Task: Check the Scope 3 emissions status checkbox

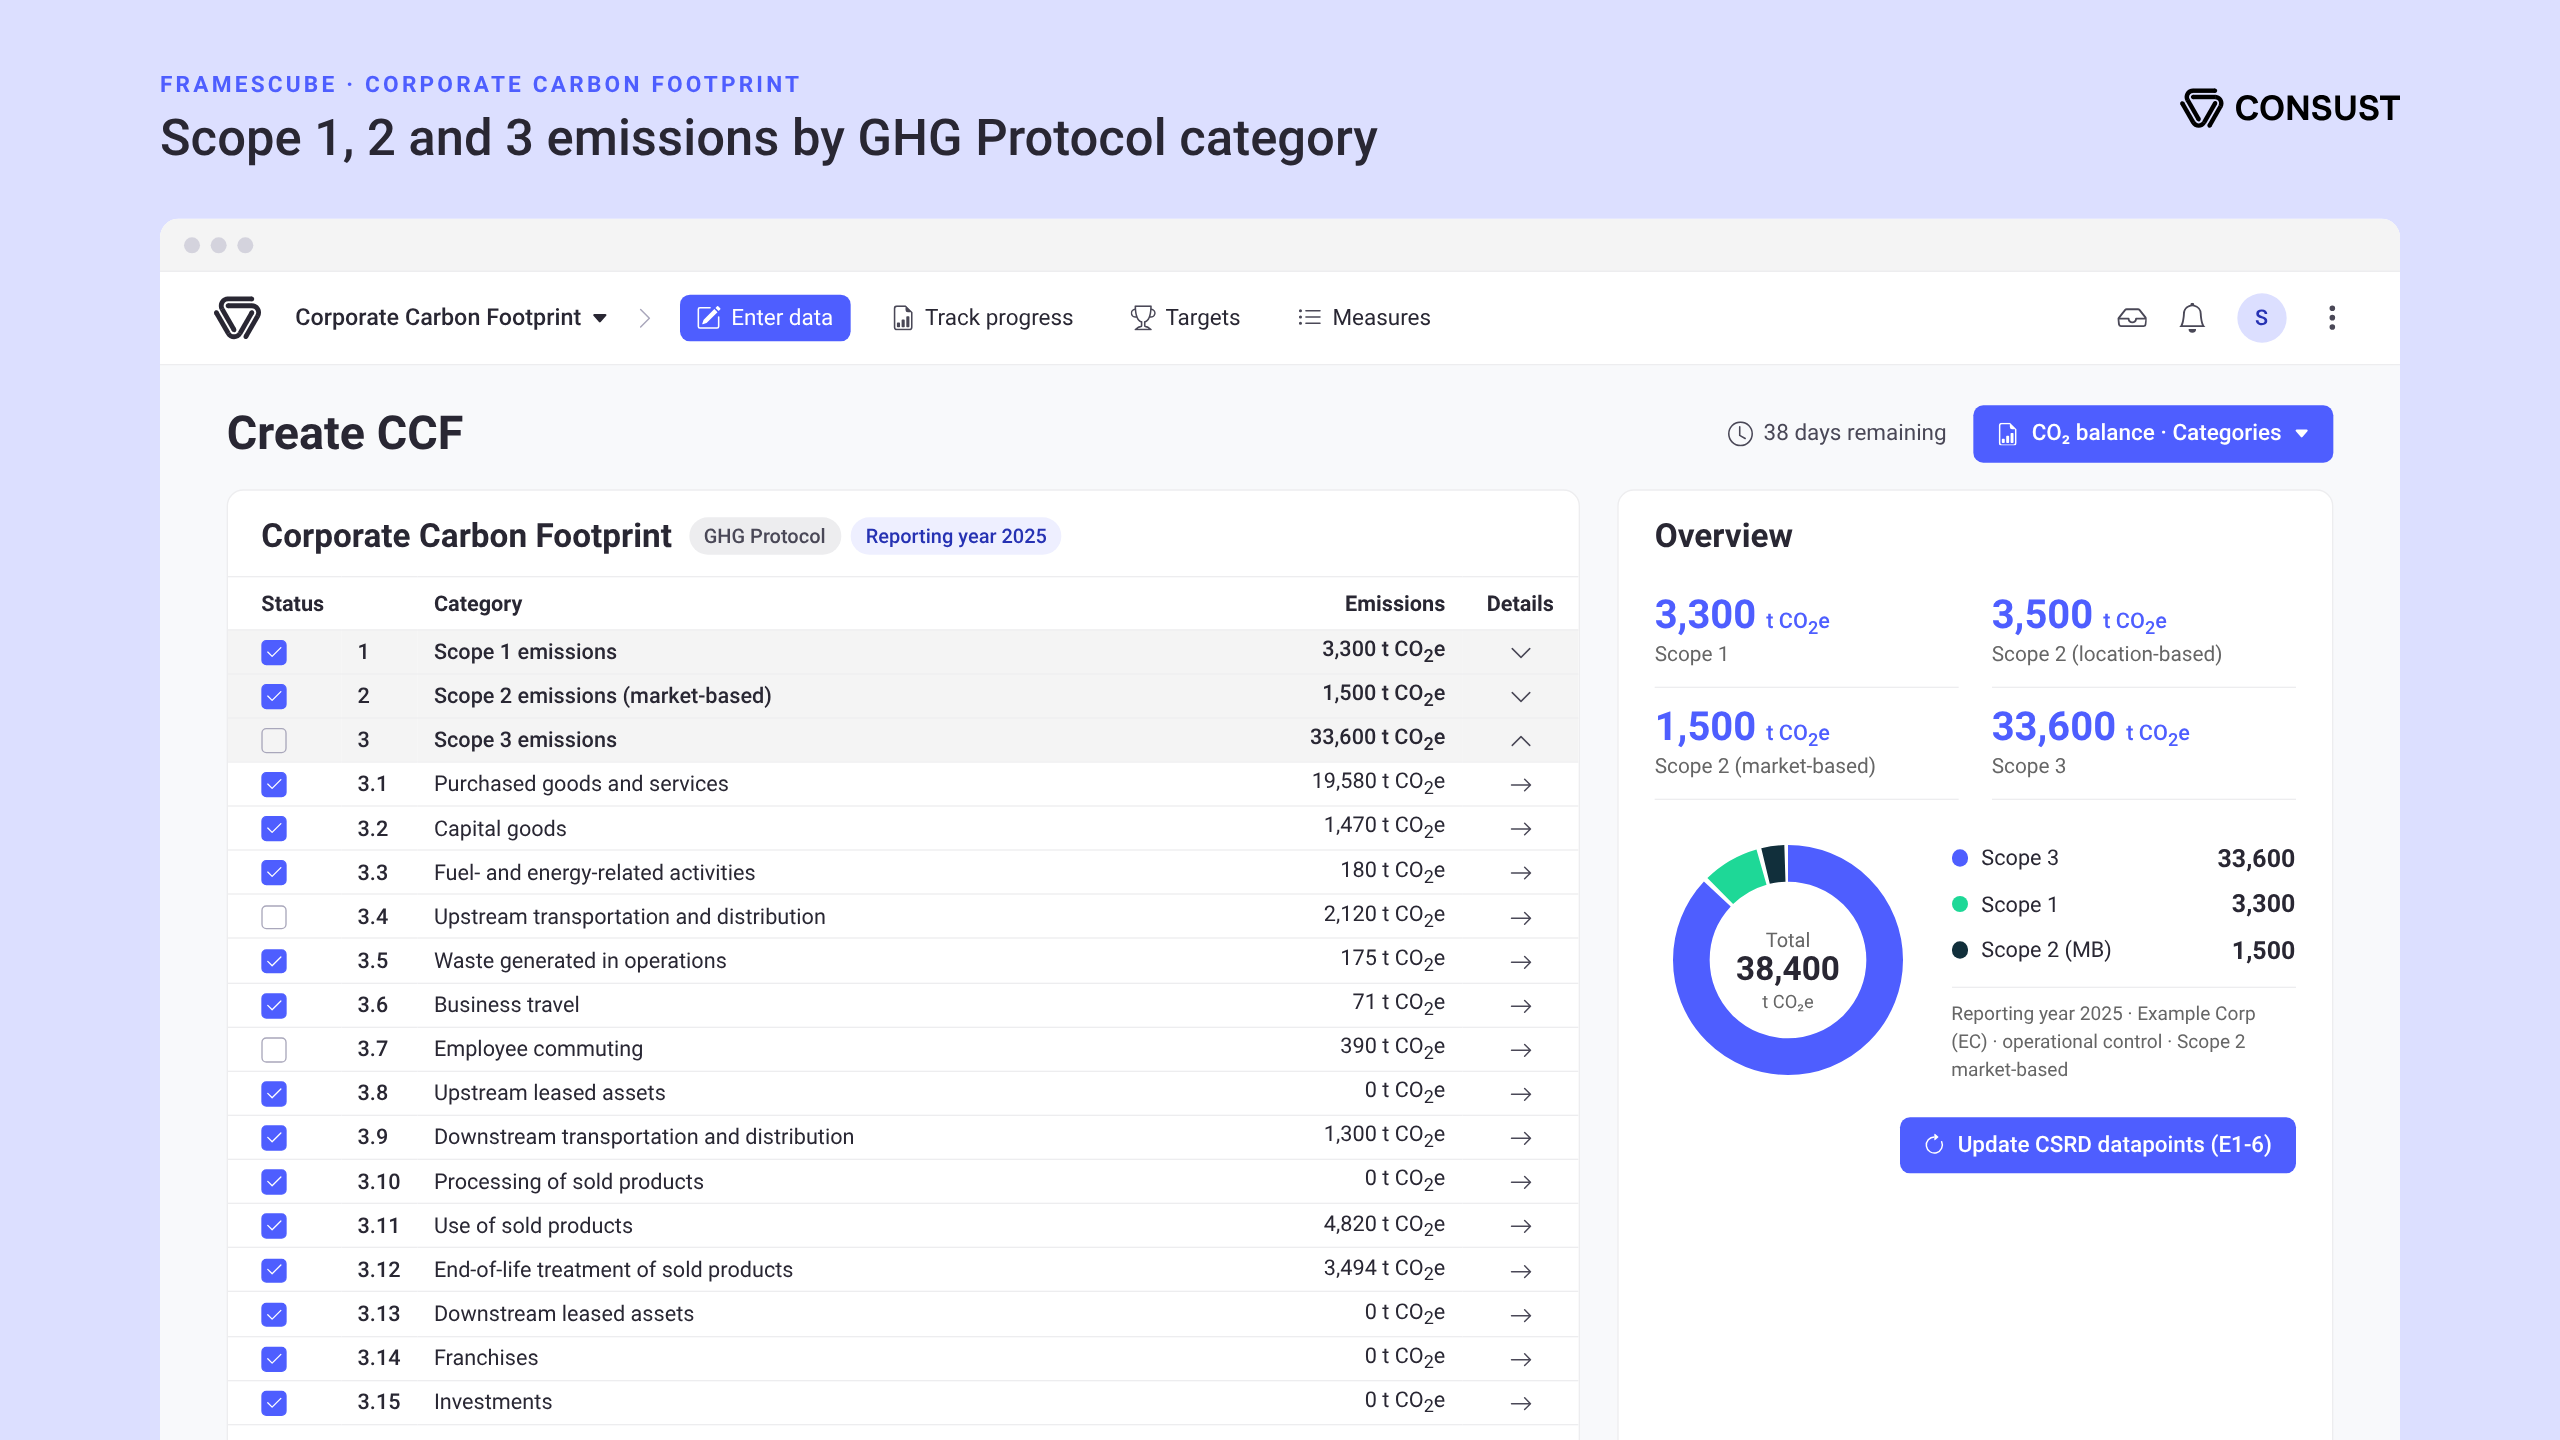Action: pyautogui.click(x=274, y=740)
